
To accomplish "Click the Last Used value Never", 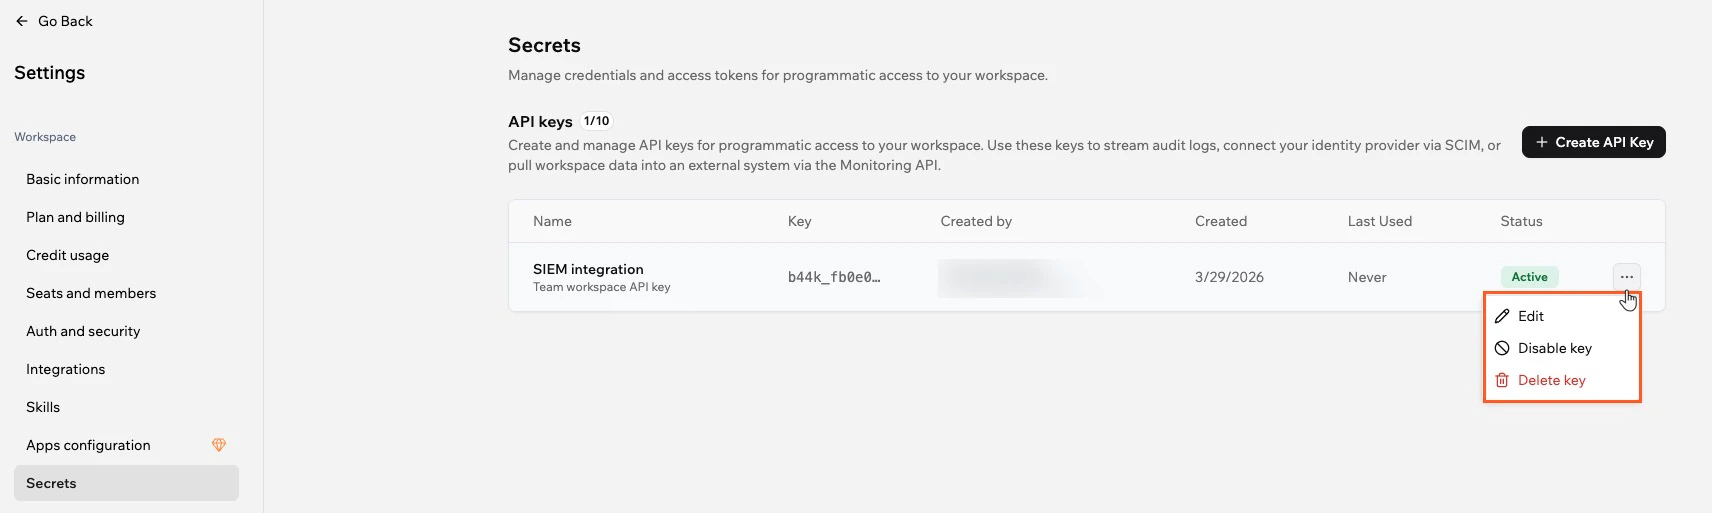I will pos(1367,277).
